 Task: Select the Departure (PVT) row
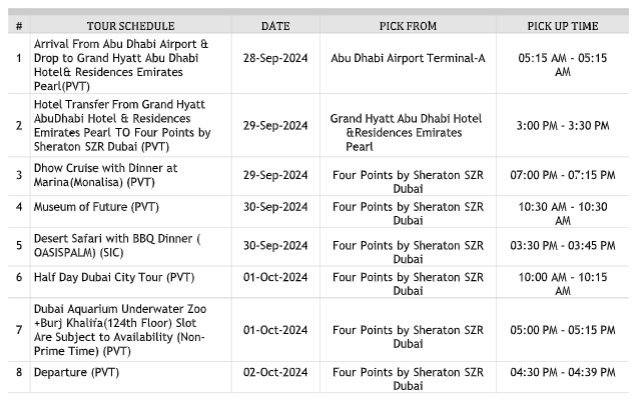318,378
